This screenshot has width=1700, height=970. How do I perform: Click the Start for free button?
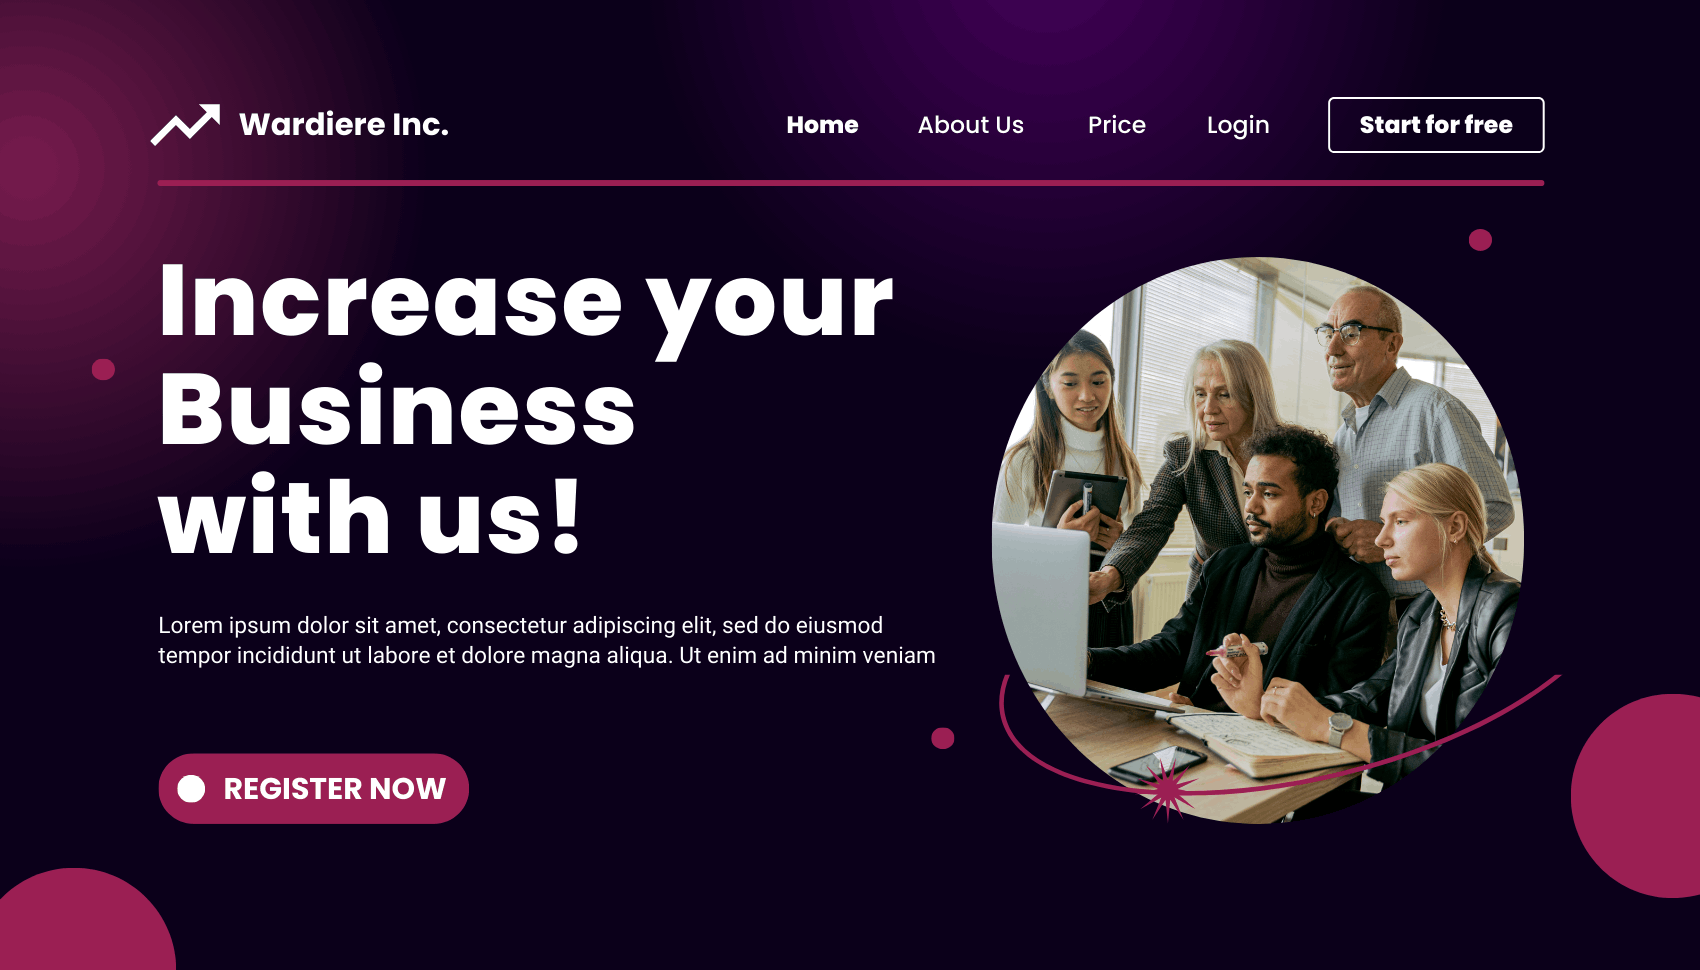pyautogui.click(x=1435, y=125)
